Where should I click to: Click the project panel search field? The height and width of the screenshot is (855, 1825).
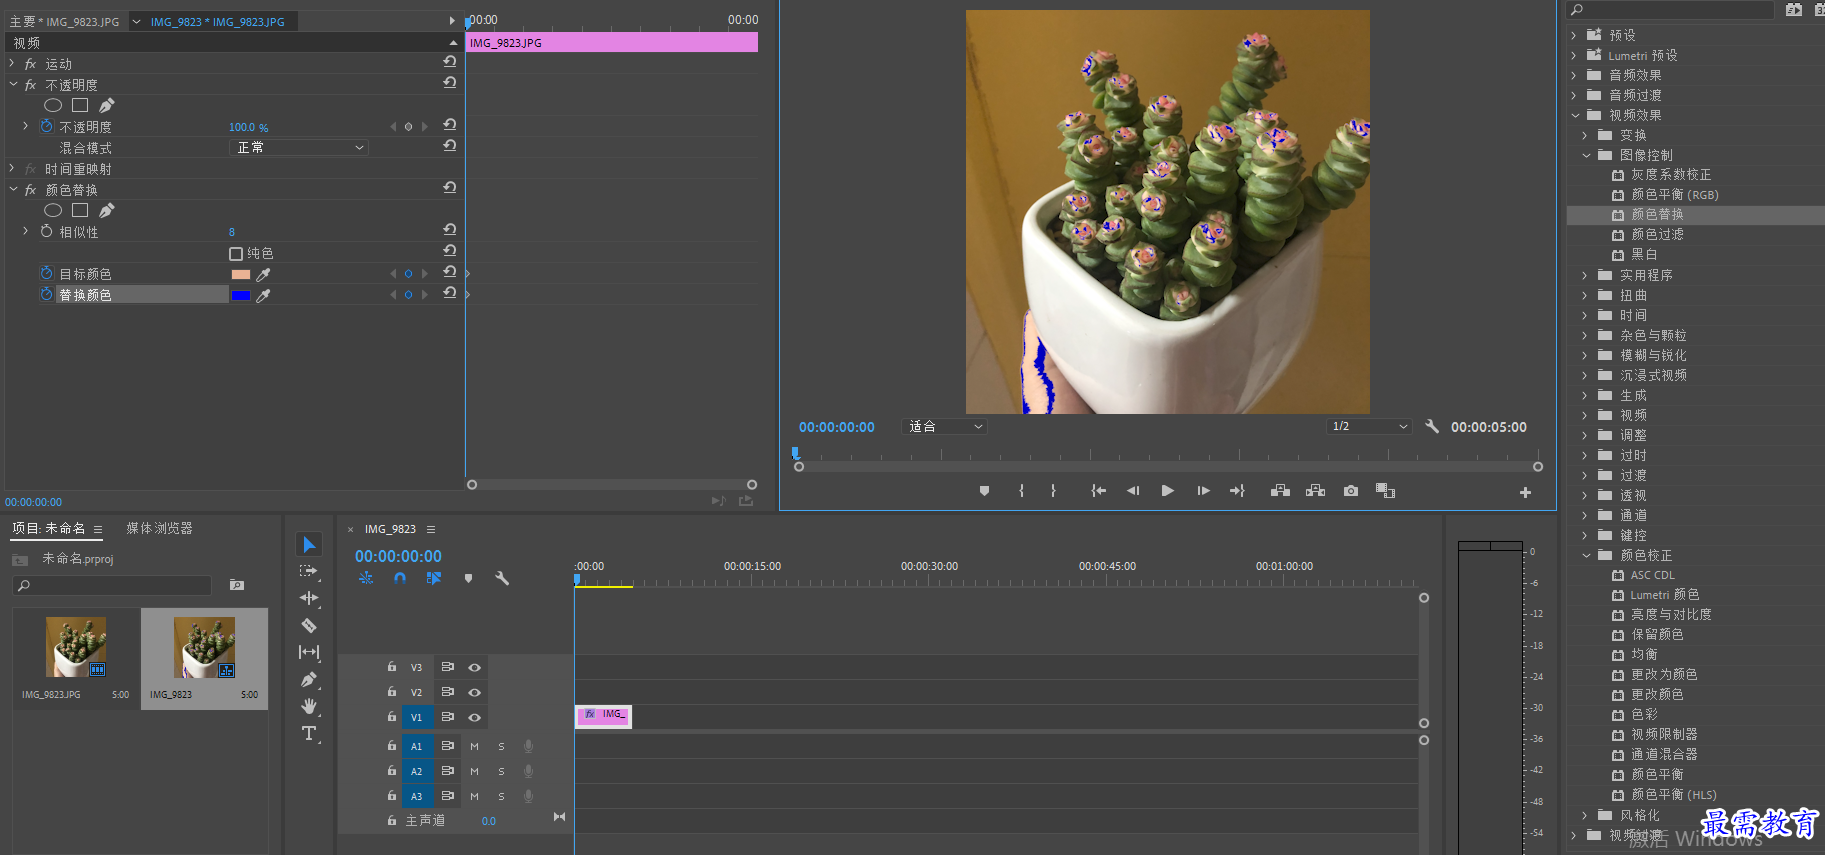tap(112, 585)
